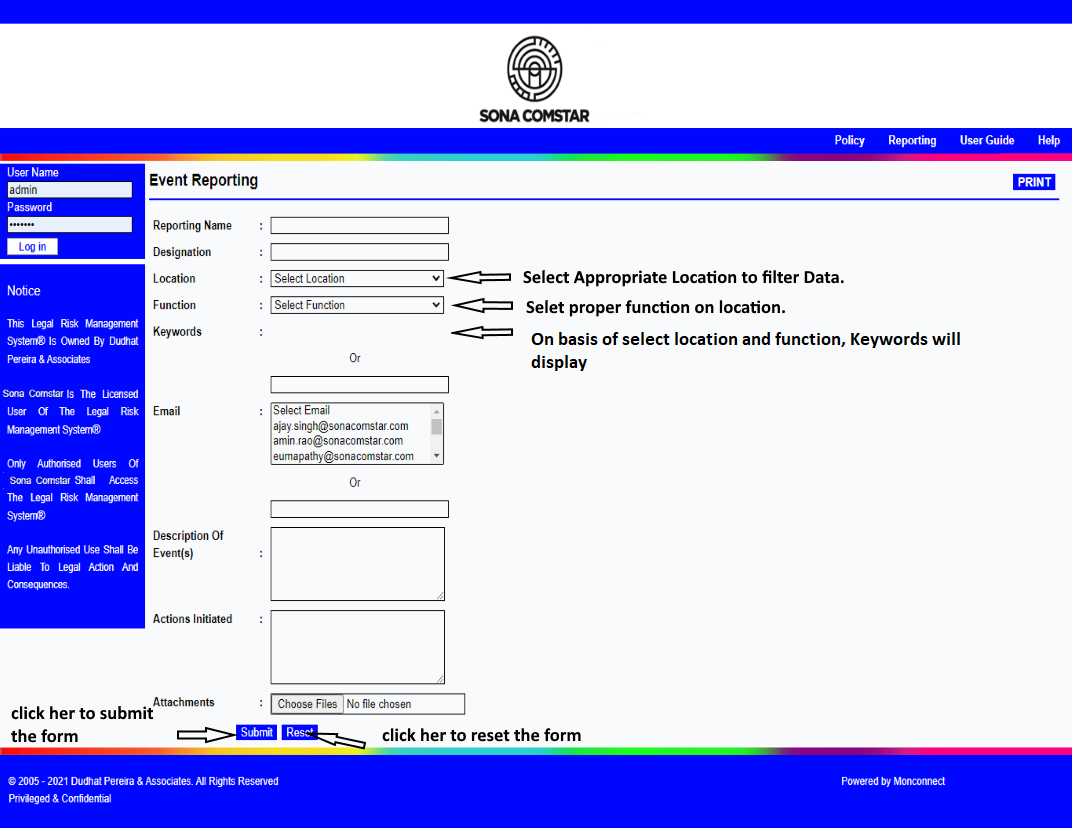Click the Log in button
Screen dimensions: 1072x830
click(x=32, y=247)
